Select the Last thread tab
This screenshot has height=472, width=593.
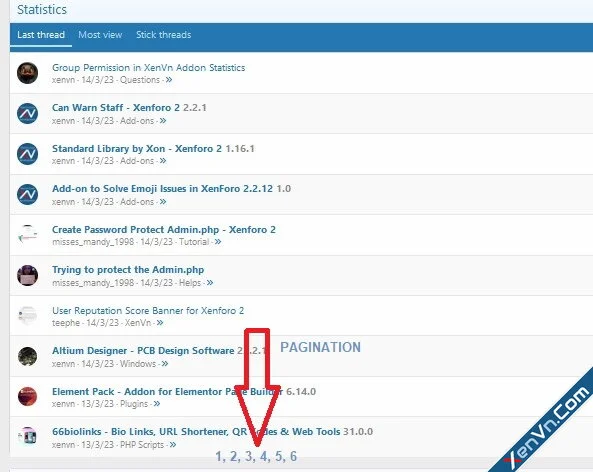tap(41, 35)
